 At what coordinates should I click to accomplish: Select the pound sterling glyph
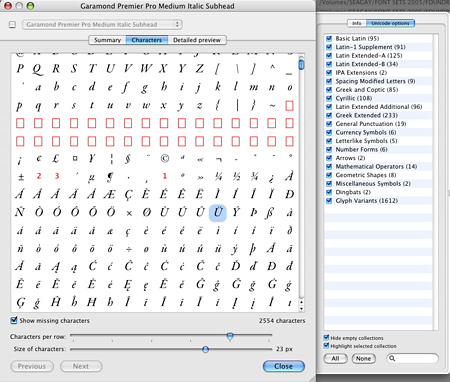point(56,159)
